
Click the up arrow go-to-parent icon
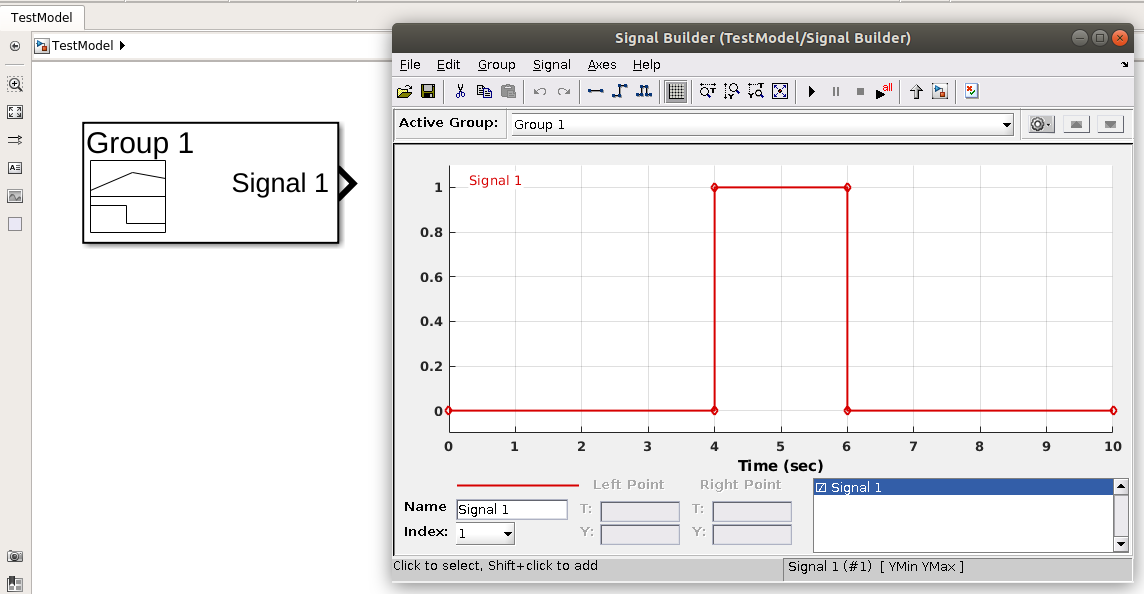tap(916, 91)
